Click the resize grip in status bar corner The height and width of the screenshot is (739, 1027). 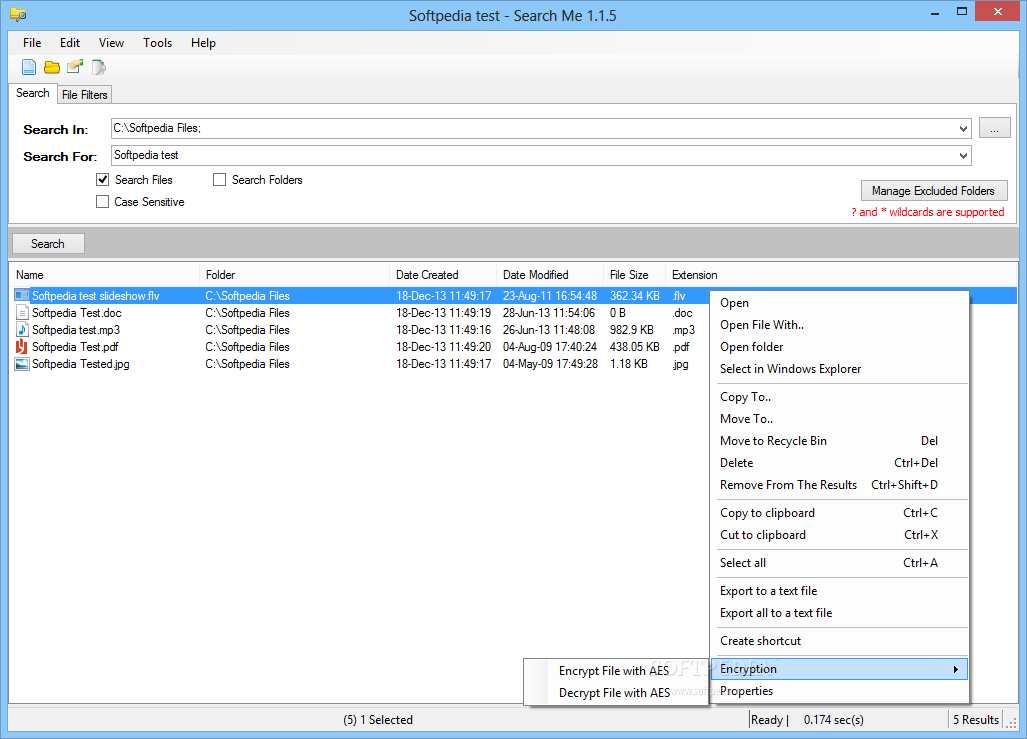[1012, 722]
